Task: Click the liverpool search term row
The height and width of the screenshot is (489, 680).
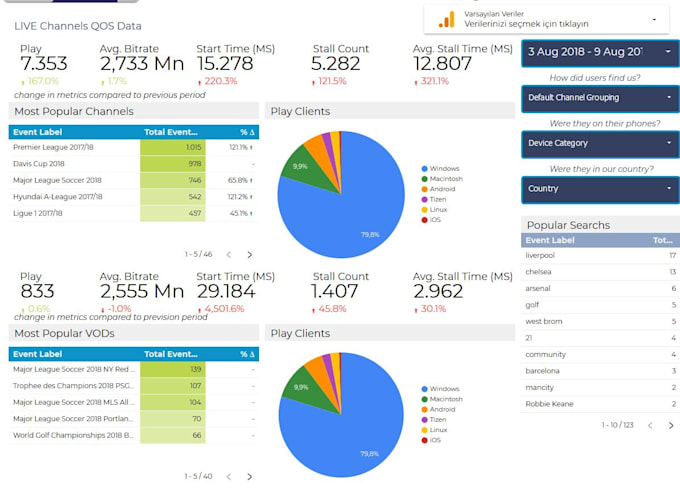Action: [x=599, y=255]
